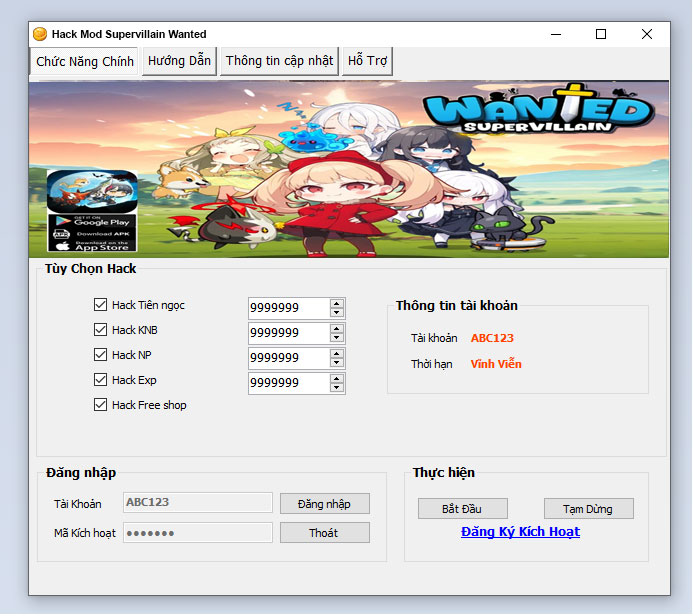Viewport: 693px width, 616px height.
Task: Decrease the Exp value with down arrow
Action: point(337,388)
